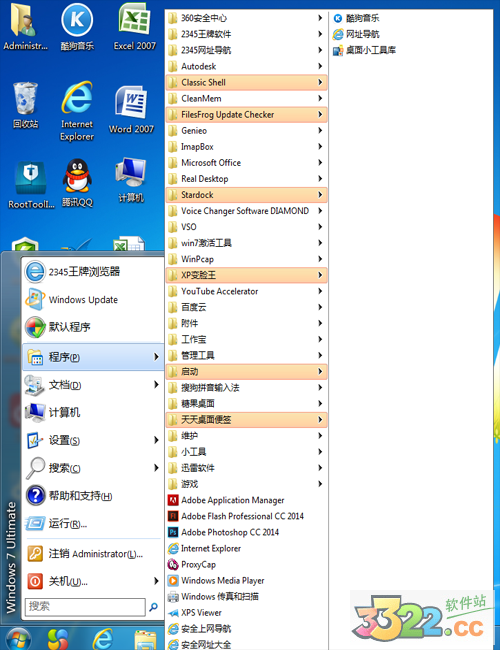The width and height of the screenshot is (500, 650).
Task: Open the Administrator desktop folder icon
Action: tap(25, 27)
